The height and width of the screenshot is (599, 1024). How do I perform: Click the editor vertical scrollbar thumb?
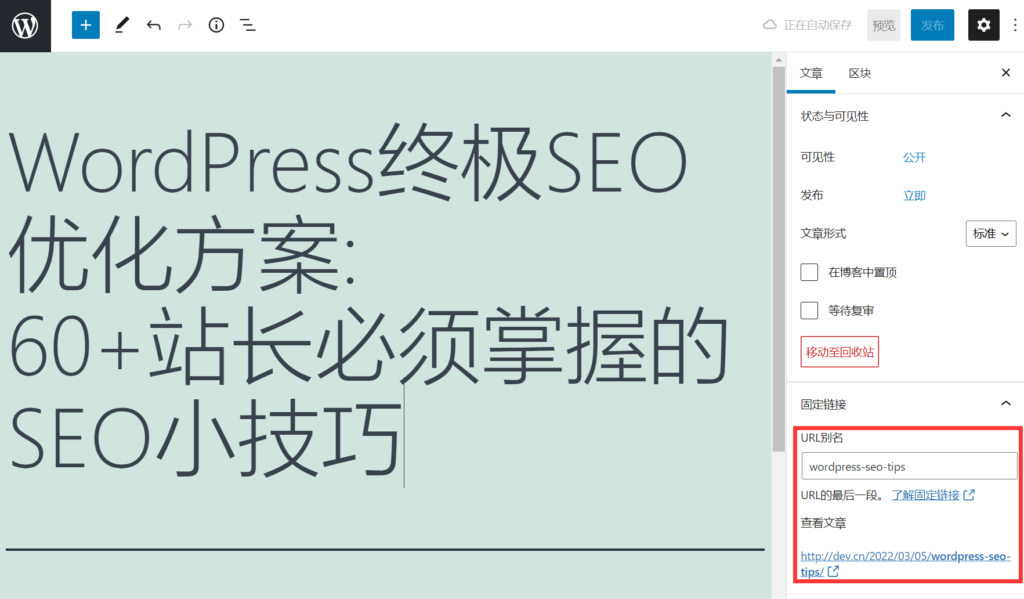(x=778, y=258)
